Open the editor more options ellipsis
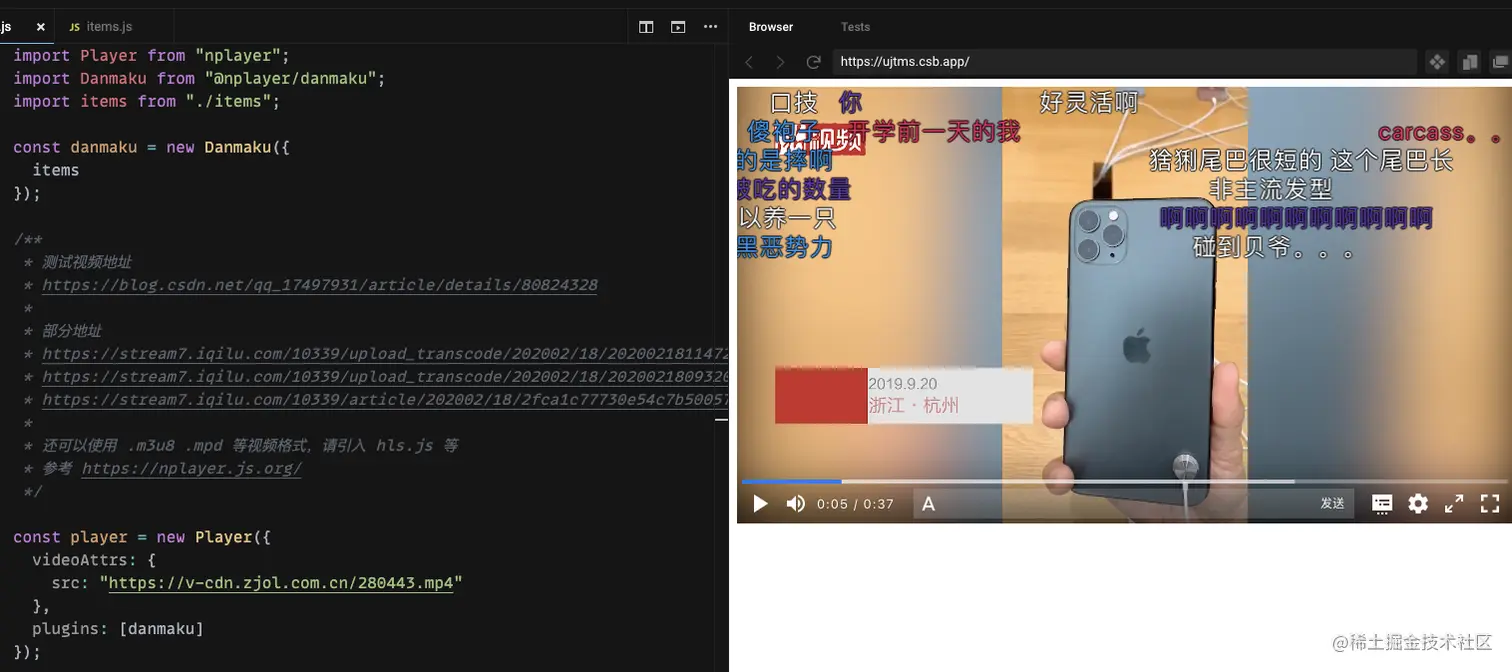Image resolution: width=1512 pixels, height=672 pixels. (x=711, y=27)
